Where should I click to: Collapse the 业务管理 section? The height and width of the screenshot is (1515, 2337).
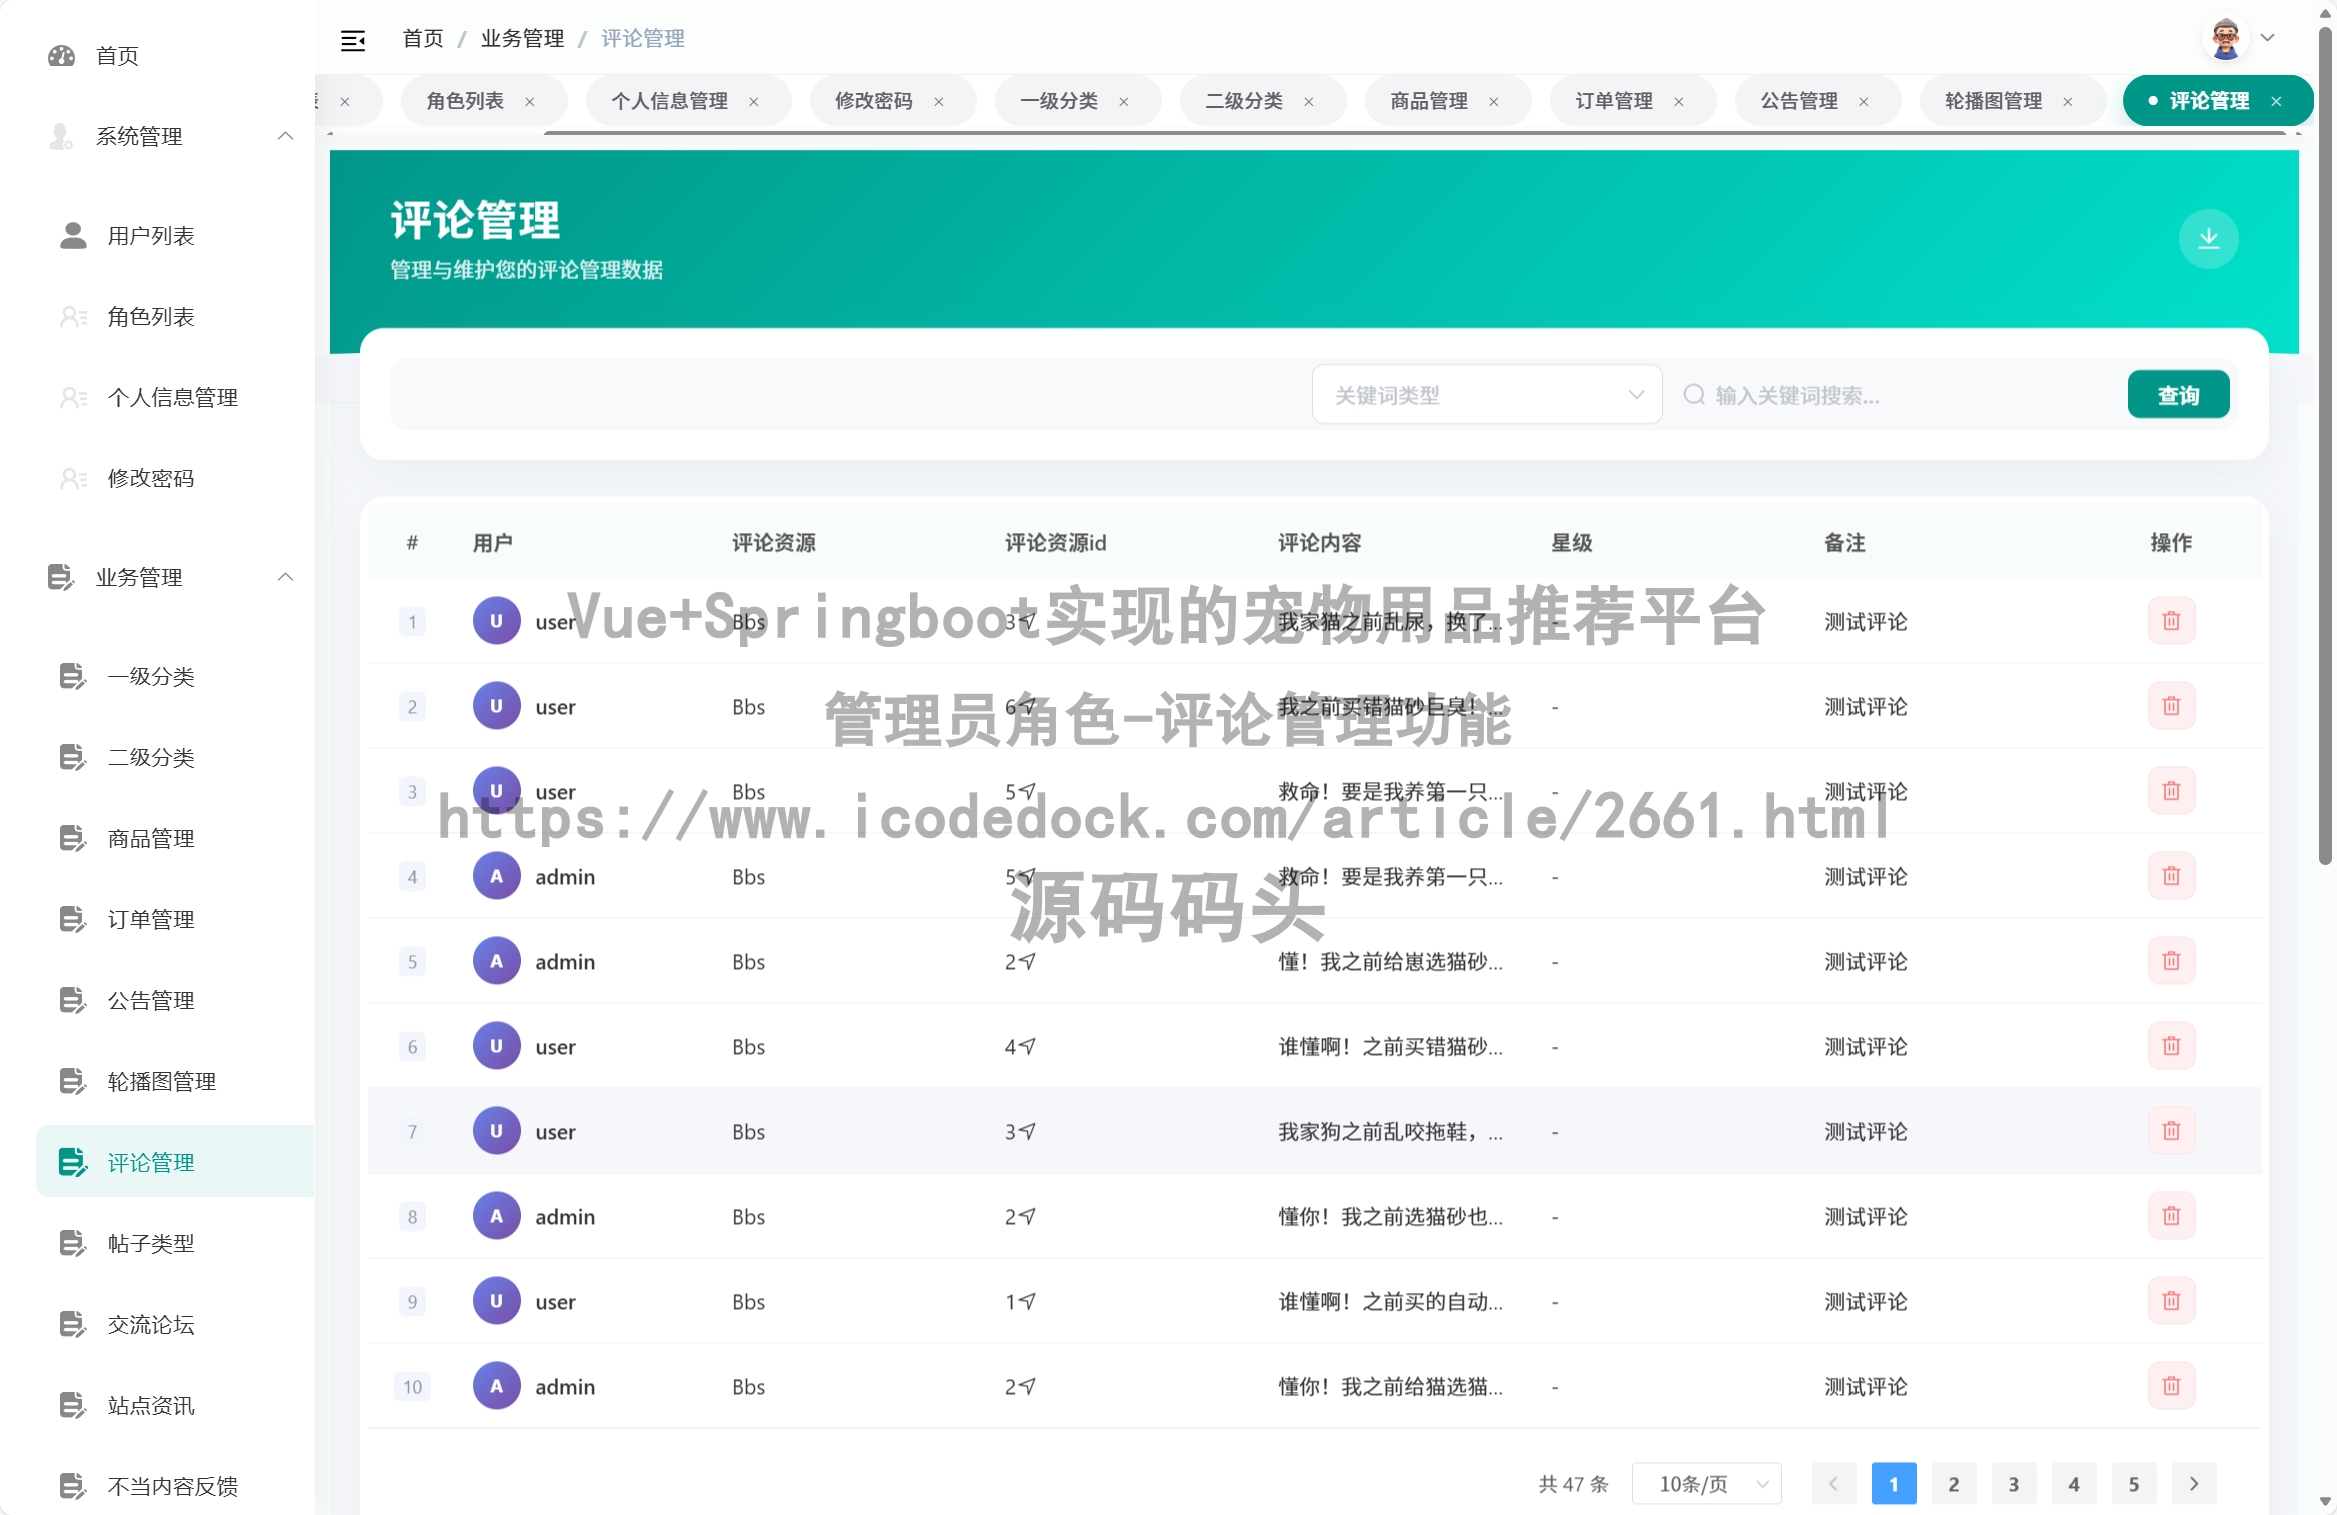285,577
